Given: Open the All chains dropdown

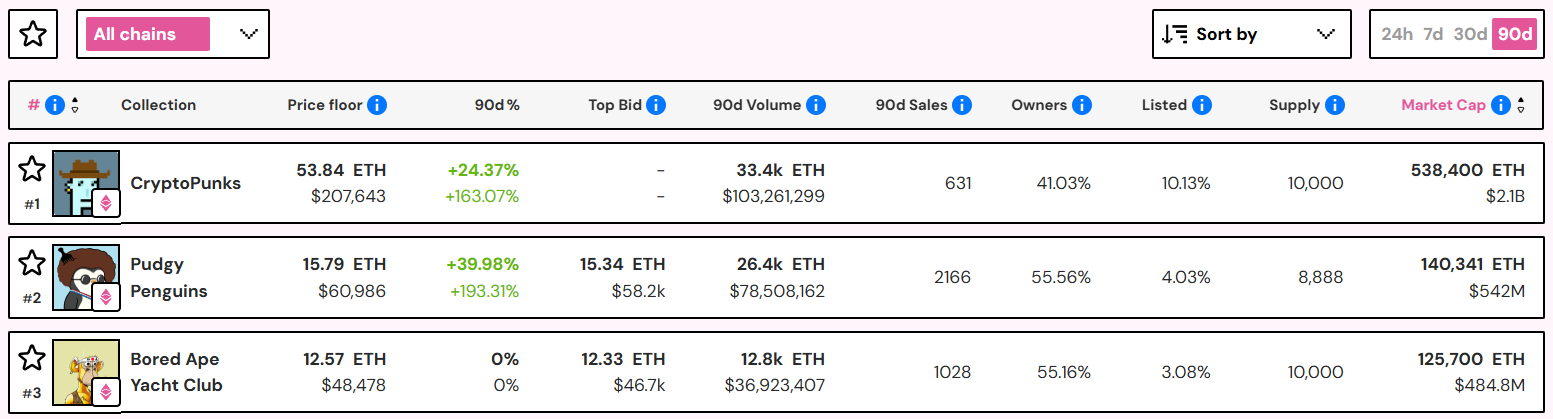Looking at the screenshot, I should coord(173,34).
